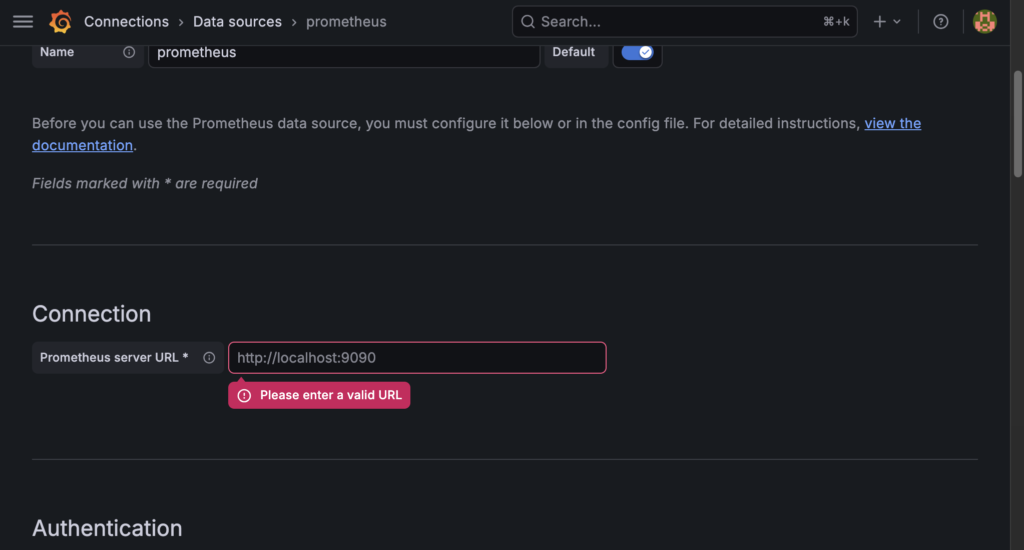Click the Please enter a valid URL alert
The height and width of the screenshot is (550, 1024).
pyautogui.click(x=319, y=395)
